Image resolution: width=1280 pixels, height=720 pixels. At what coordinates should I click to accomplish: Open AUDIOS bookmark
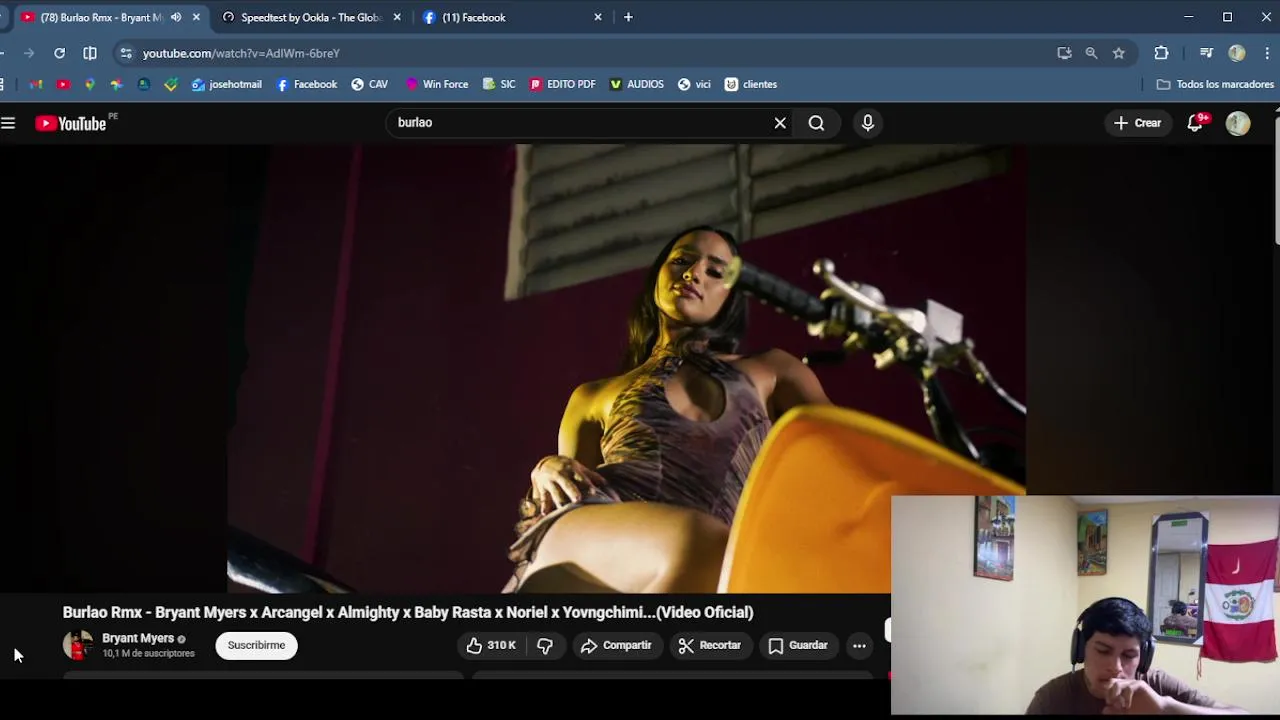click(x=636, y=84)
